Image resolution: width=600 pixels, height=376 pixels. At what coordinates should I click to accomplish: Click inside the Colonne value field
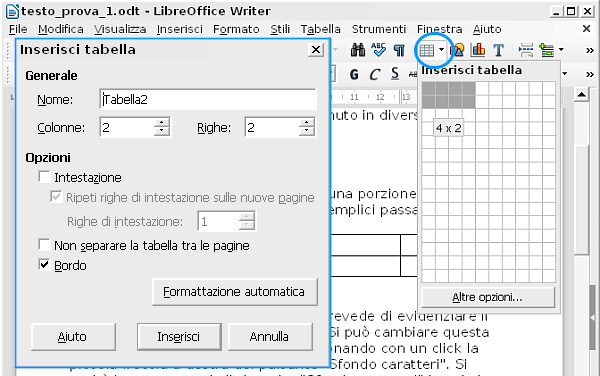point(127,127)
